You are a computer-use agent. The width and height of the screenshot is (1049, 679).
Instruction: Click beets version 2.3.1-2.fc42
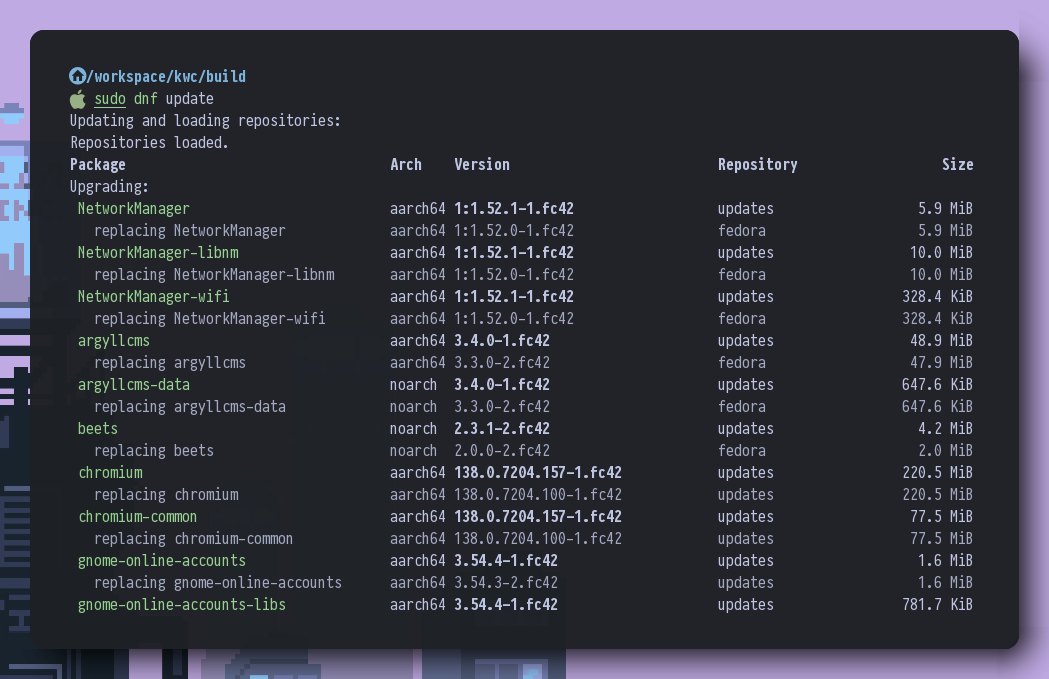[x=502, y=429]
